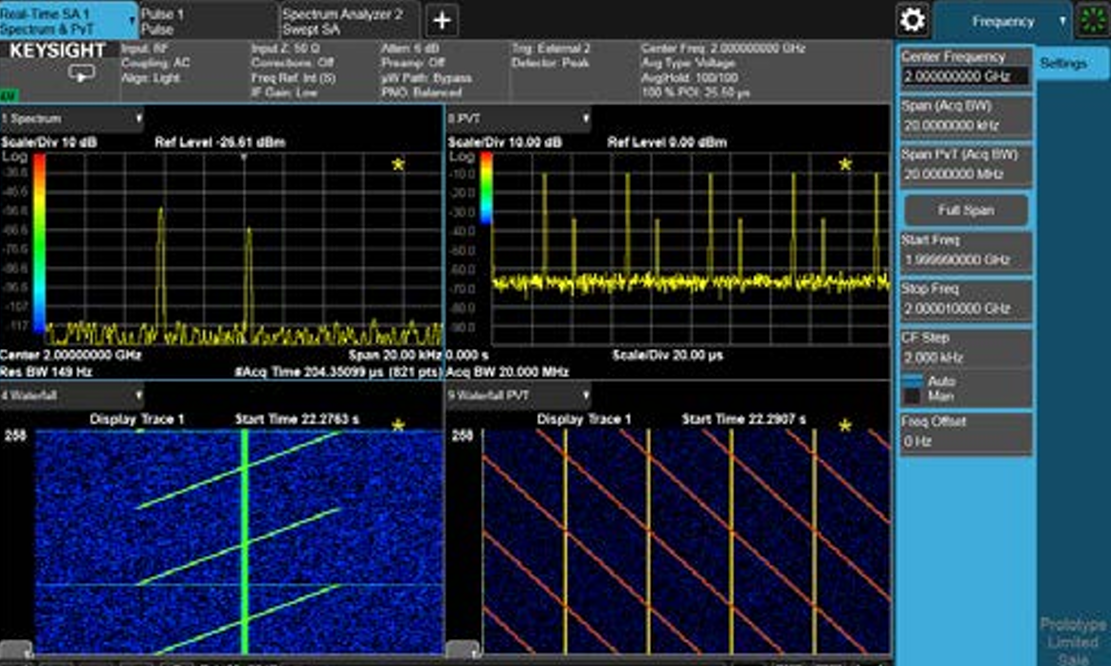Screen dimensions: 1111x666
Task: Click the yellow star in PVT window
Action: click(845, 164)
